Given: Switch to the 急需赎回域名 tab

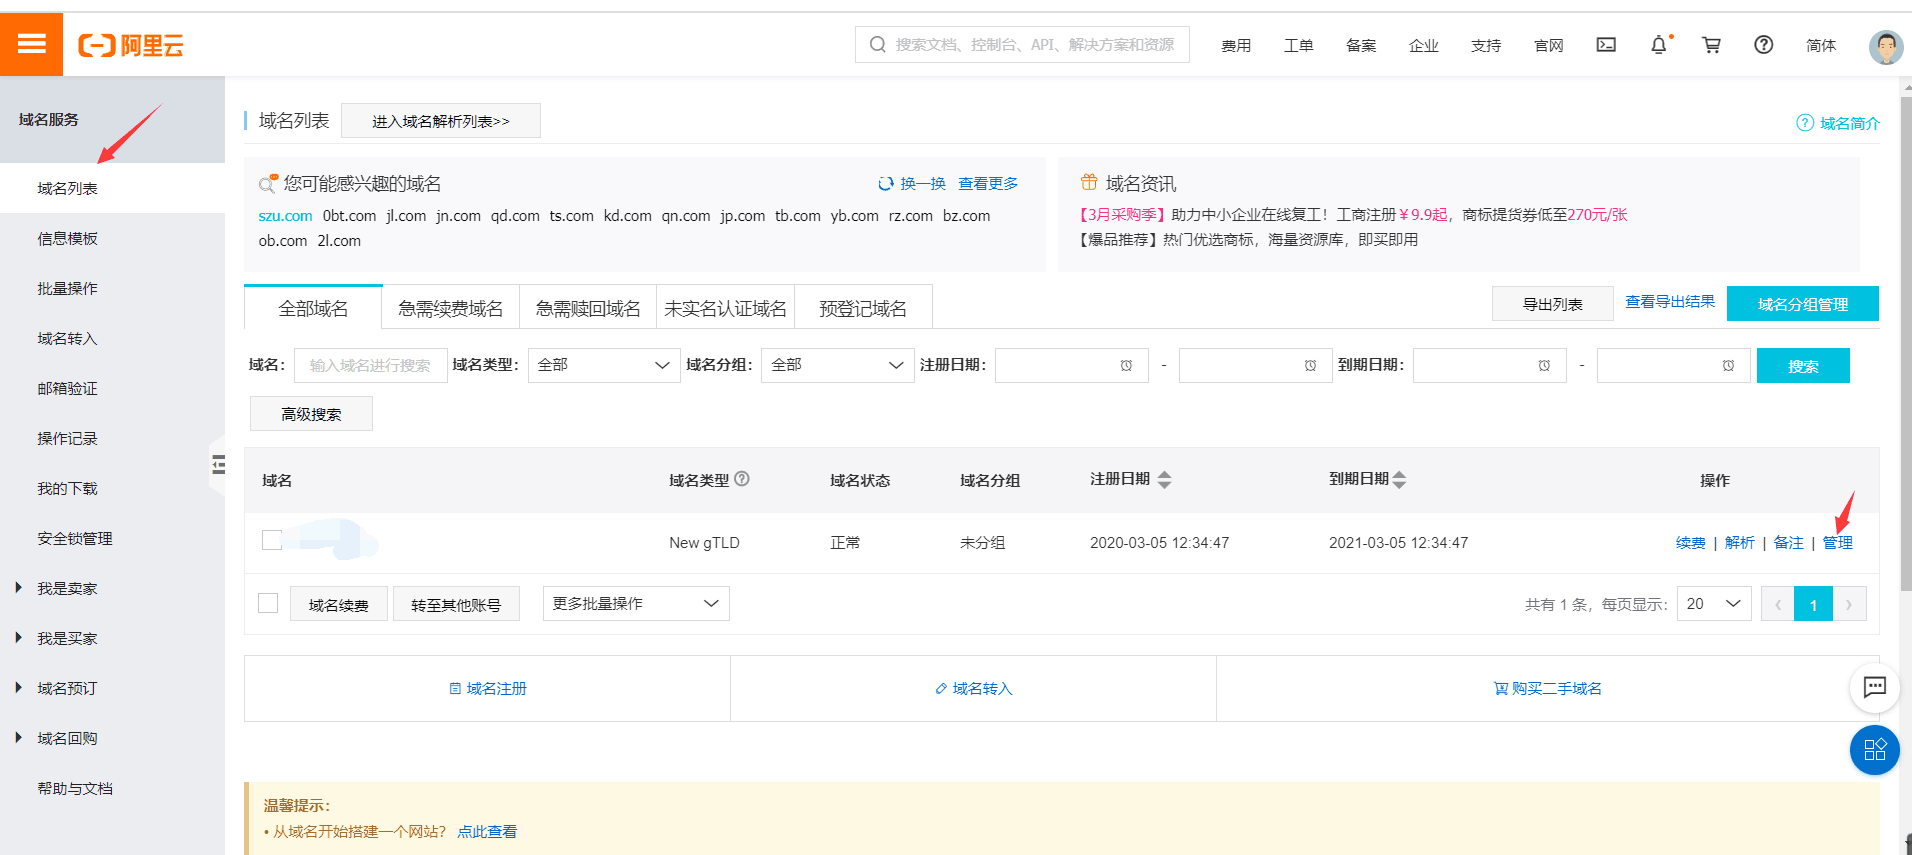Looking at the screenshot, I should (x=588, y=308).
